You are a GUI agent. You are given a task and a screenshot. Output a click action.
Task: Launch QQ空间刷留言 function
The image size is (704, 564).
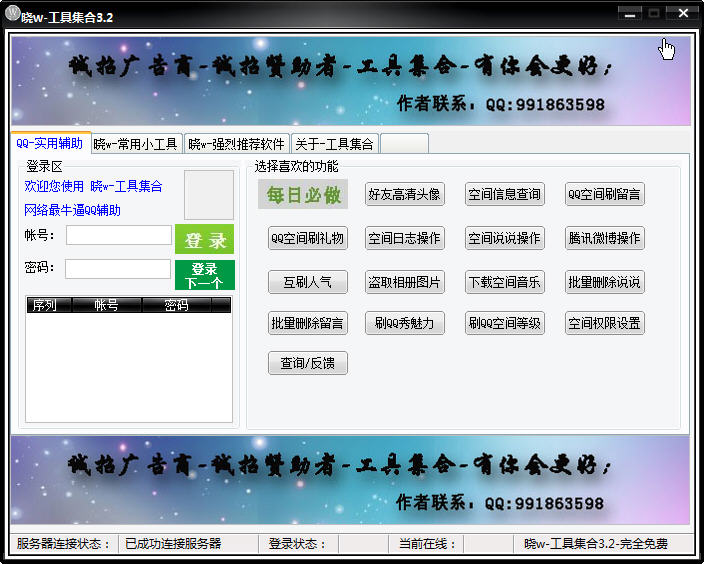tap(605, 194)
